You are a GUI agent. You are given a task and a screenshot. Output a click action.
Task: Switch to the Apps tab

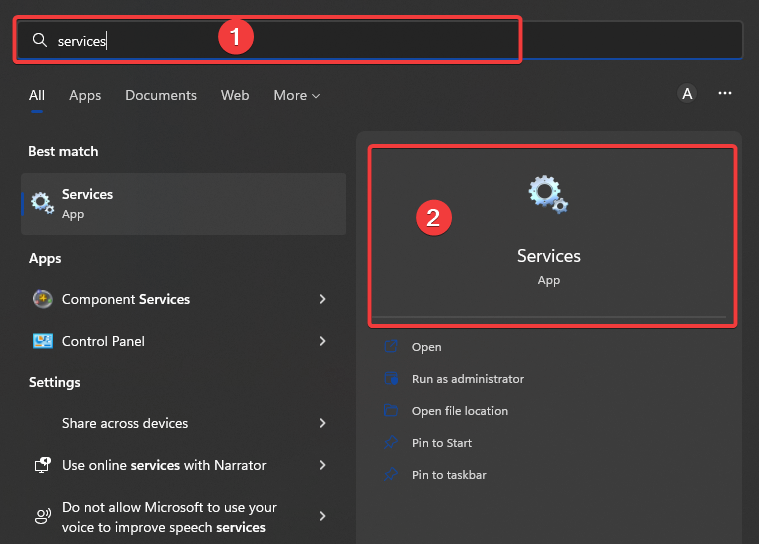(x=85, y=95)
